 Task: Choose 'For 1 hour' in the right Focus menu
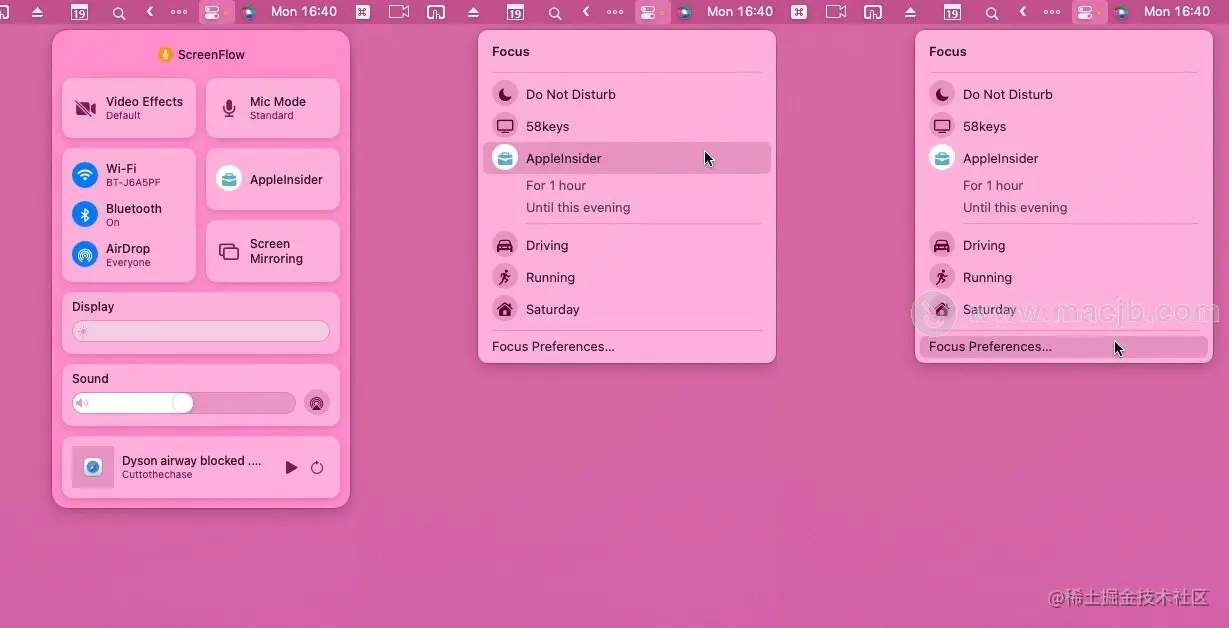[993, 185]
